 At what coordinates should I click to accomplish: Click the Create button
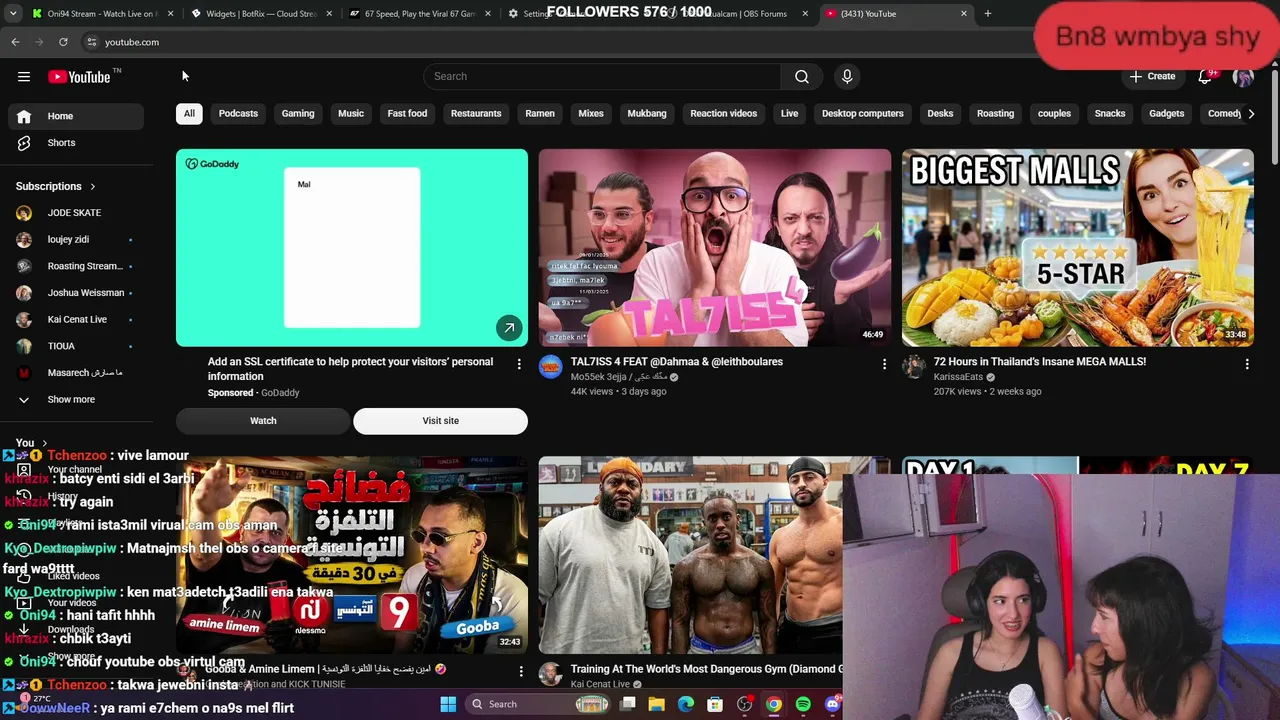coord(1153,76)
